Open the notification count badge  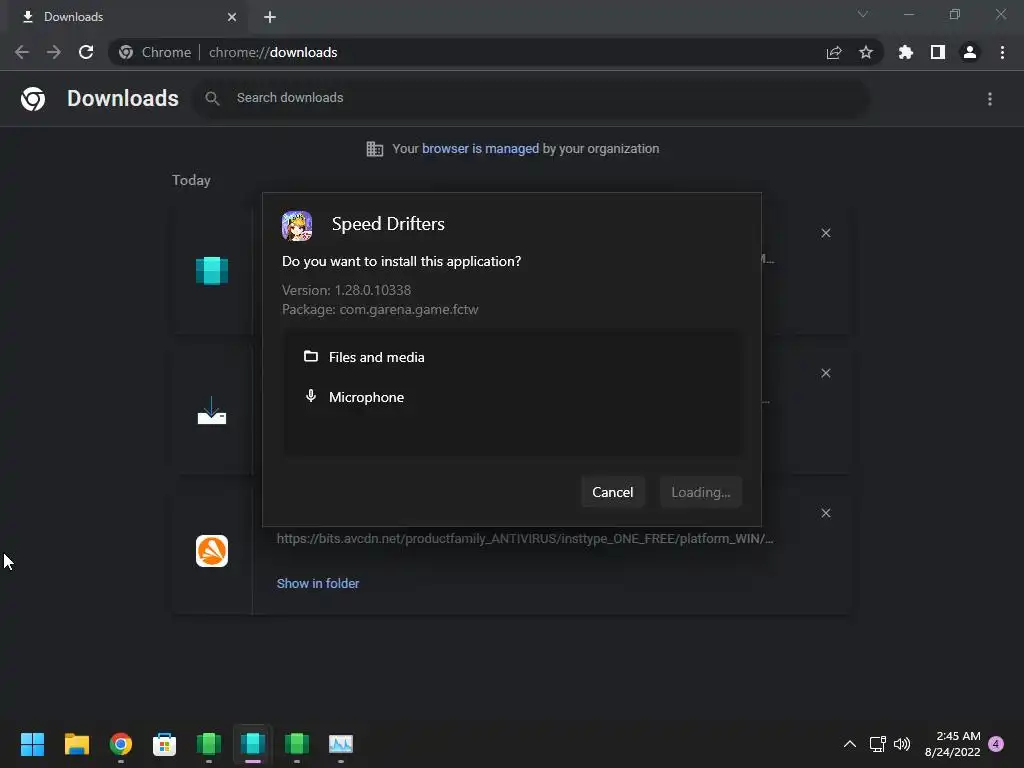996,744
